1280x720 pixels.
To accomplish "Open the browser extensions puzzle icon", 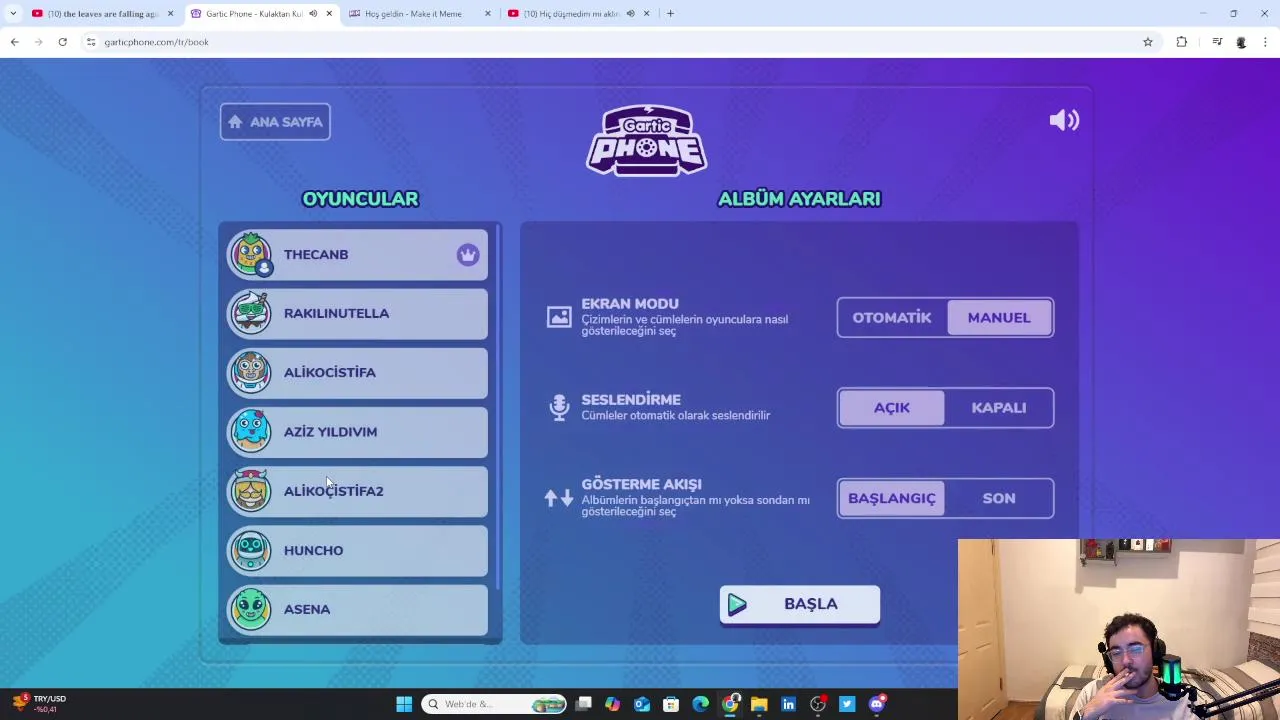I will [x=1182, y=42].
